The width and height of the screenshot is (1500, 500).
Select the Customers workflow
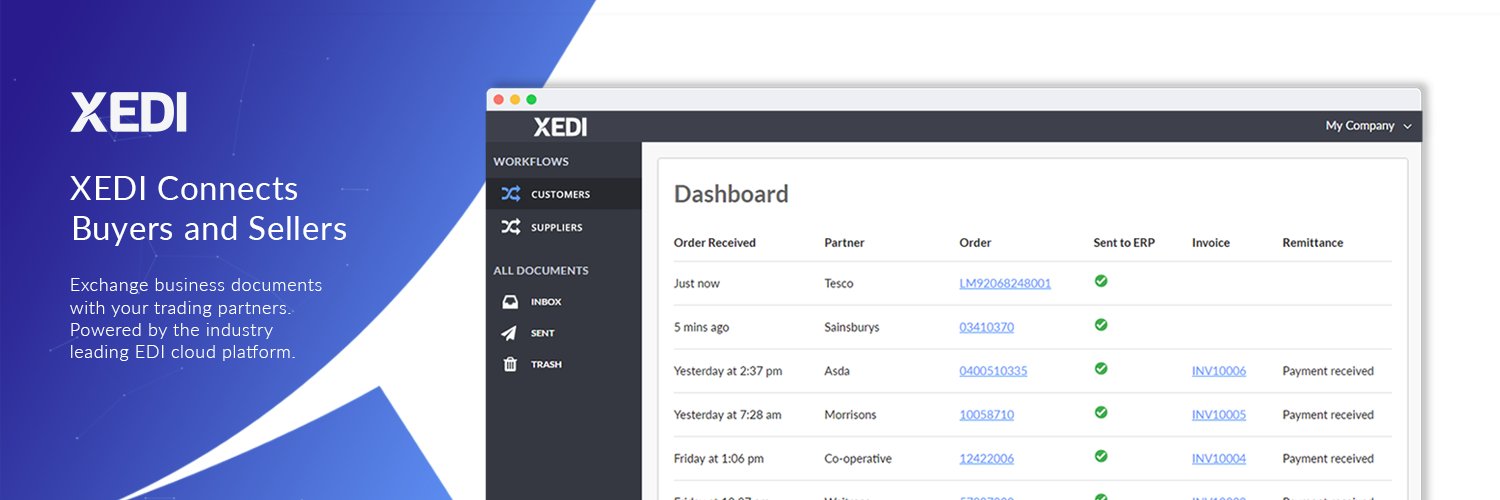pos(564,194)
